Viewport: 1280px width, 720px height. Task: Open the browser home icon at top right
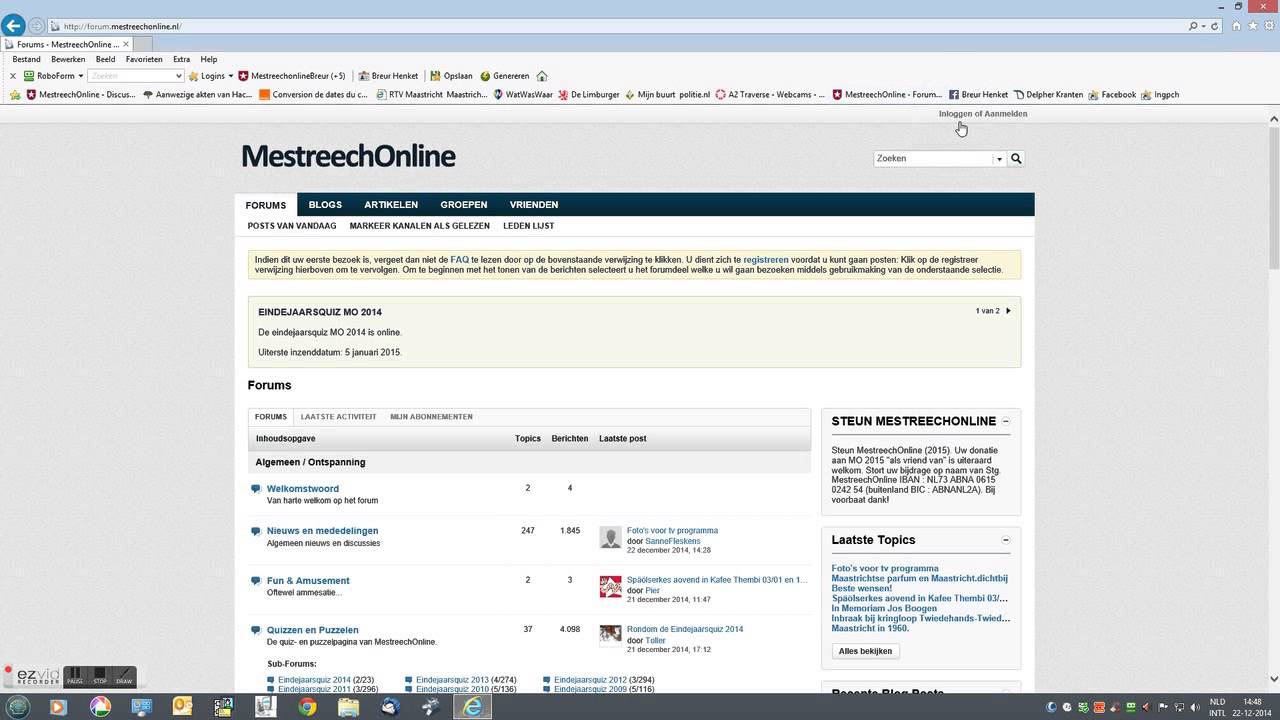coord(1237,26)
